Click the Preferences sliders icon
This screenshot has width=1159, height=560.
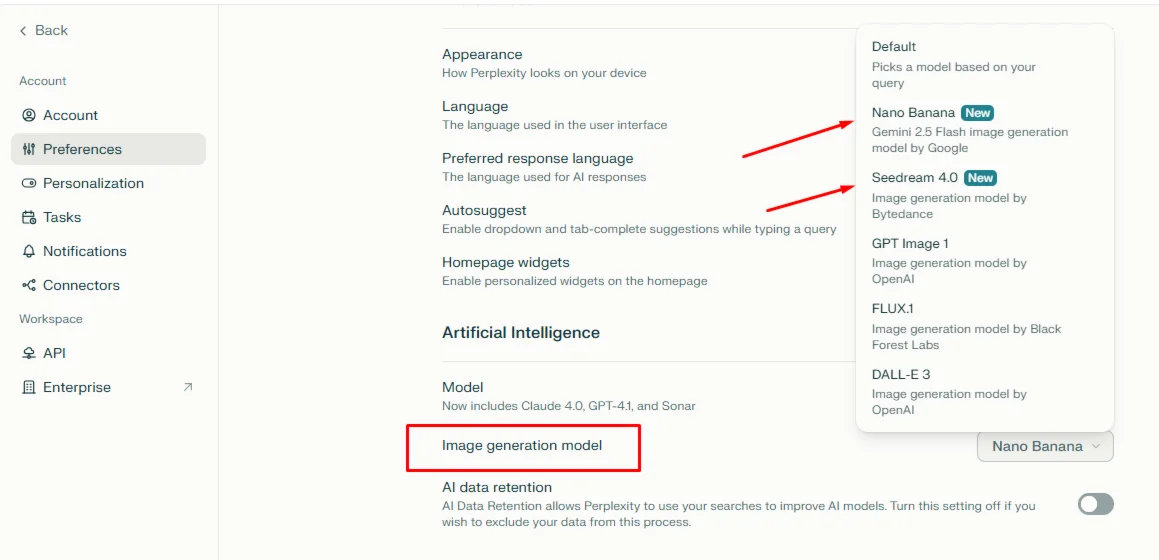click(29, 149)
